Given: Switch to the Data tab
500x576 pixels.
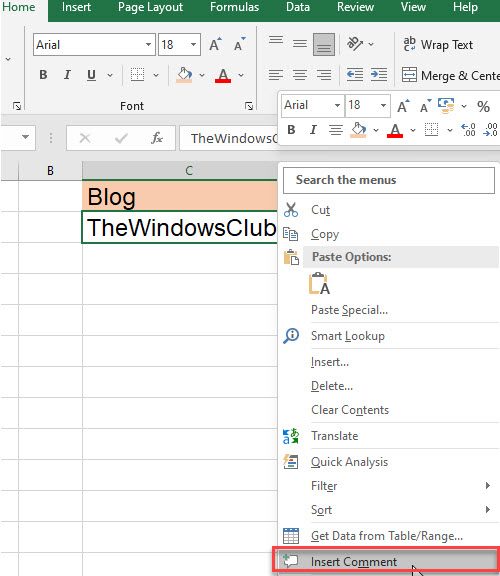Looking at the screenshot, I should coord(298,7).
